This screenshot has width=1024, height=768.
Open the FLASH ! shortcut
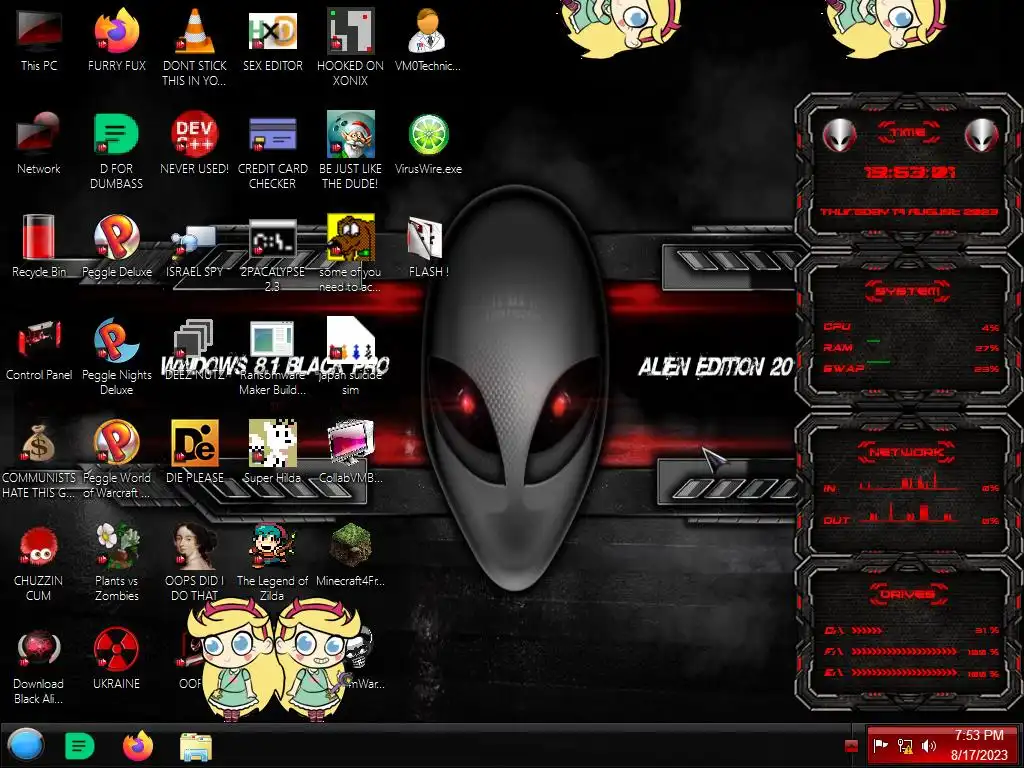[428, 246]
